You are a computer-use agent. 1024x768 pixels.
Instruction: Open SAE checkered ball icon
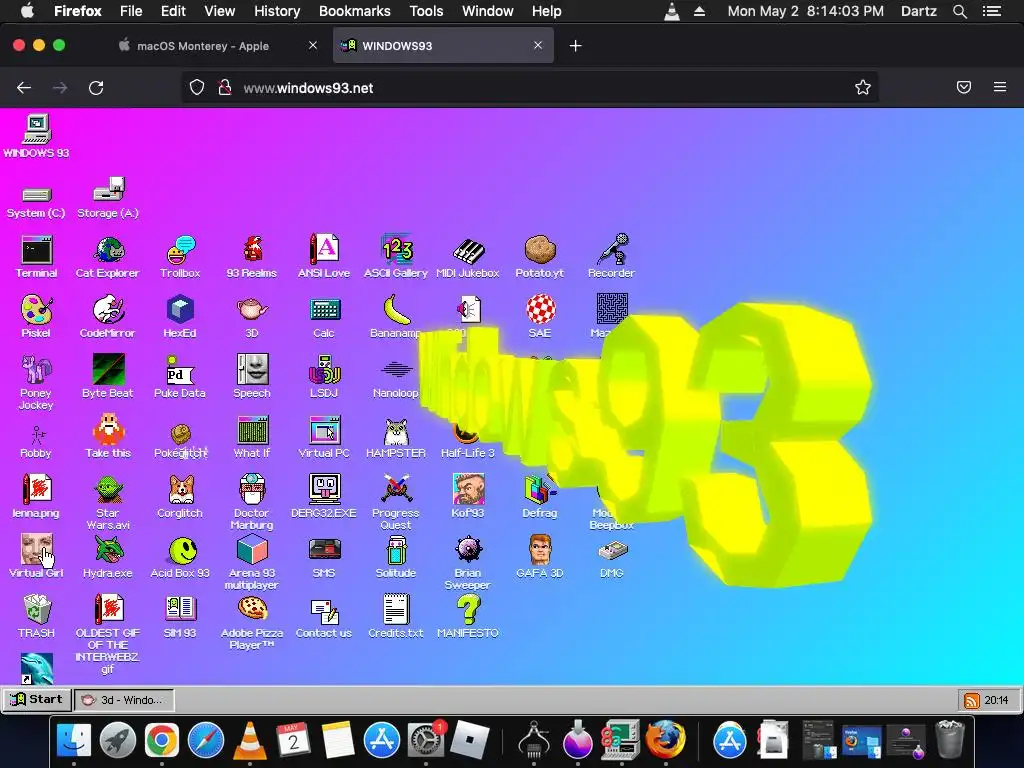click(541, 310)
